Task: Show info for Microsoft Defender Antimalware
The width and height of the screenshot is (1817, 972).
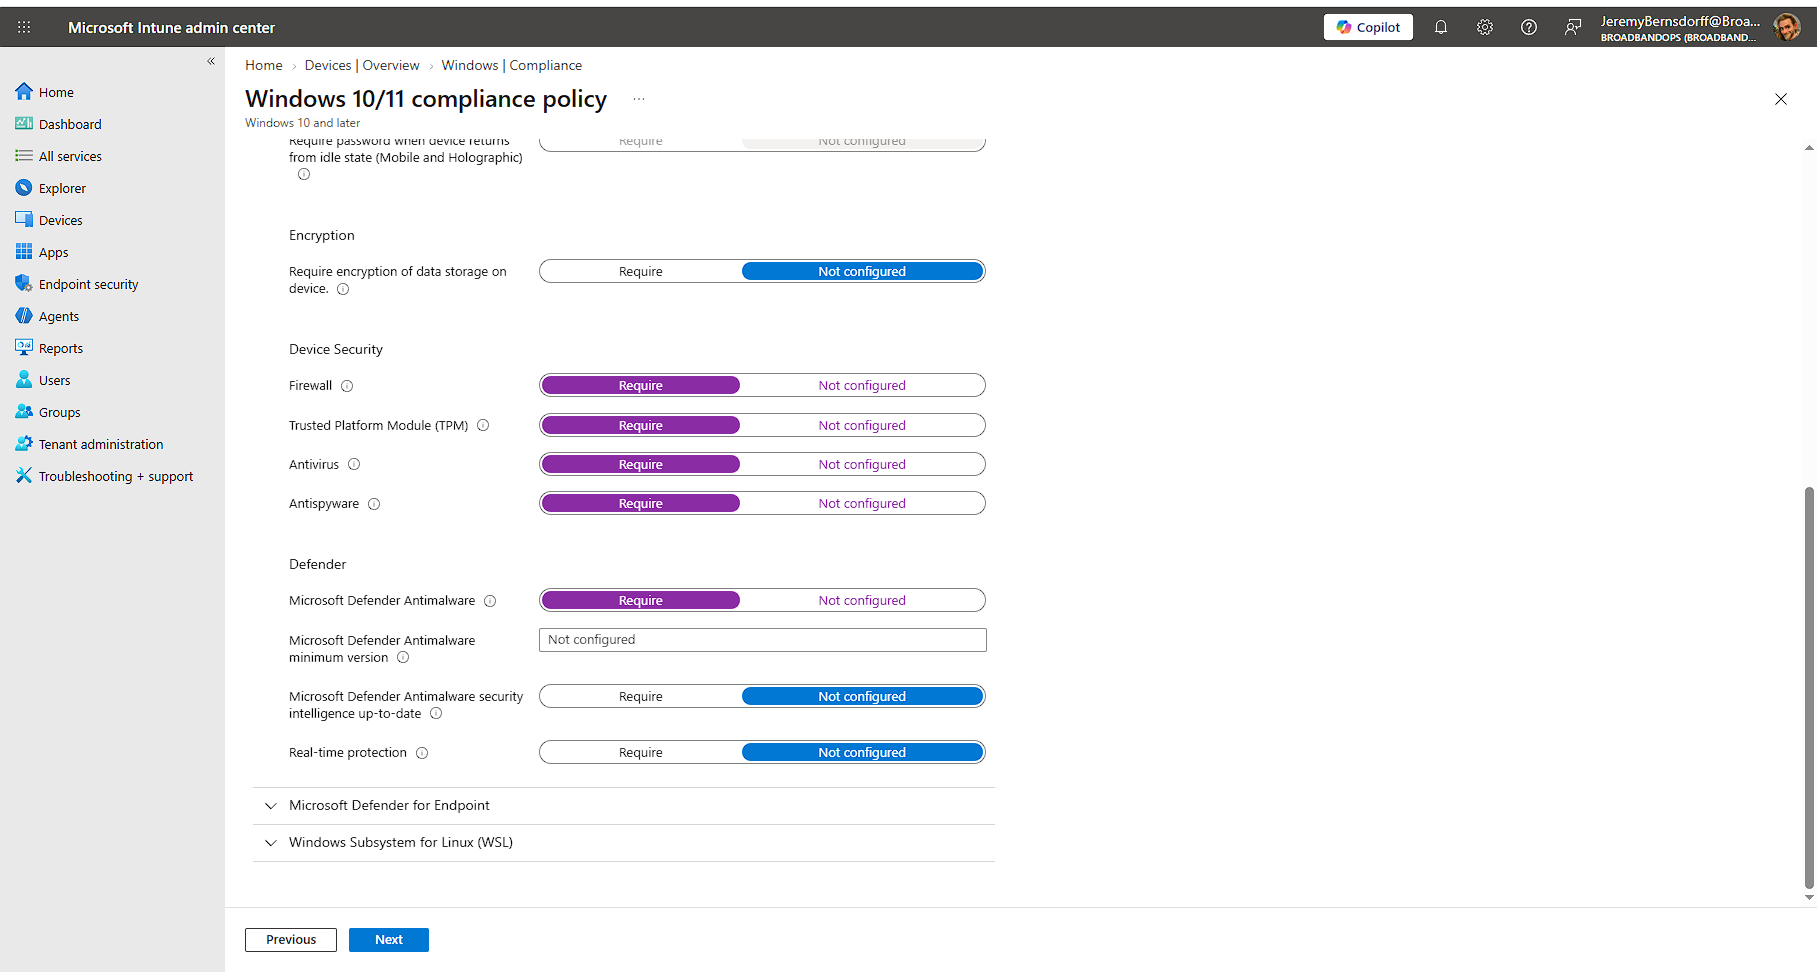Action: (490, 601)
